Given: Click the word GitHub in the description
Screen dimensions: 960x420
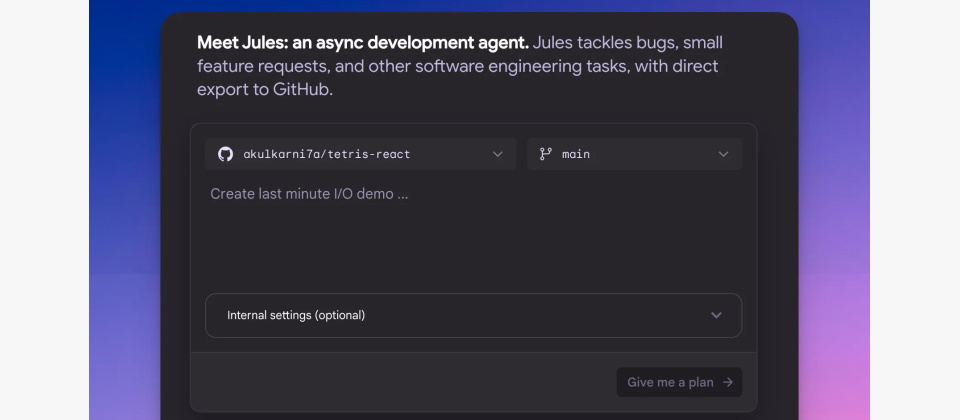Looking at the screenshot, I should pos(300,89).
